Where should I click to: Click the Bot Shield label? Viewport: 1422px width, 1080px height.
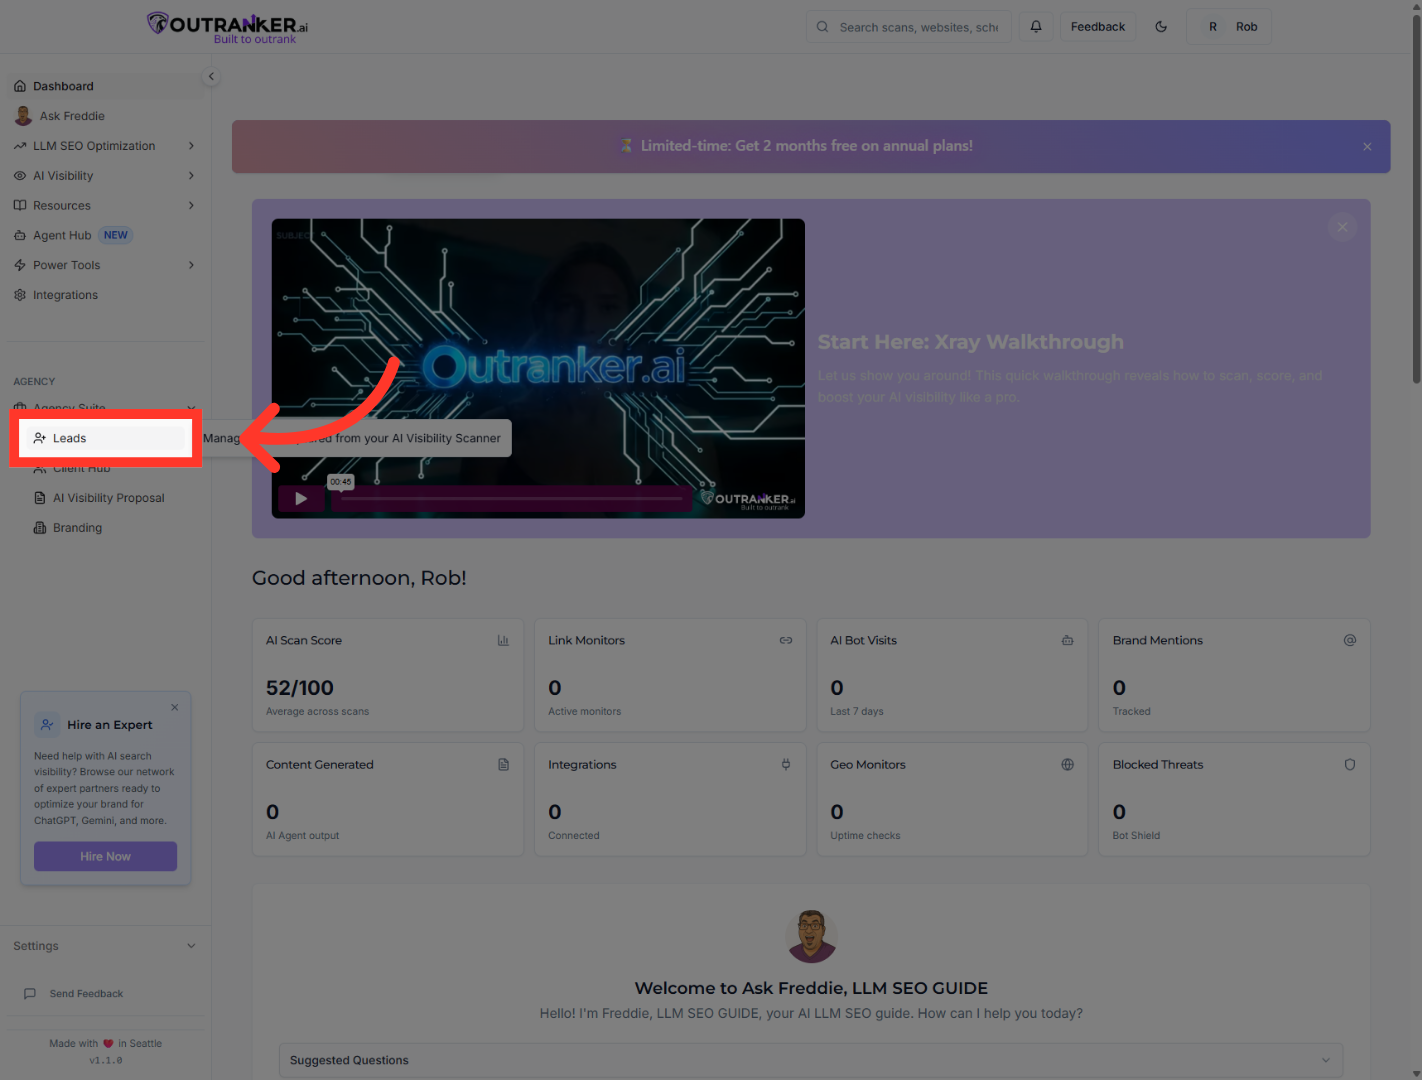[x=1136, y=836]
